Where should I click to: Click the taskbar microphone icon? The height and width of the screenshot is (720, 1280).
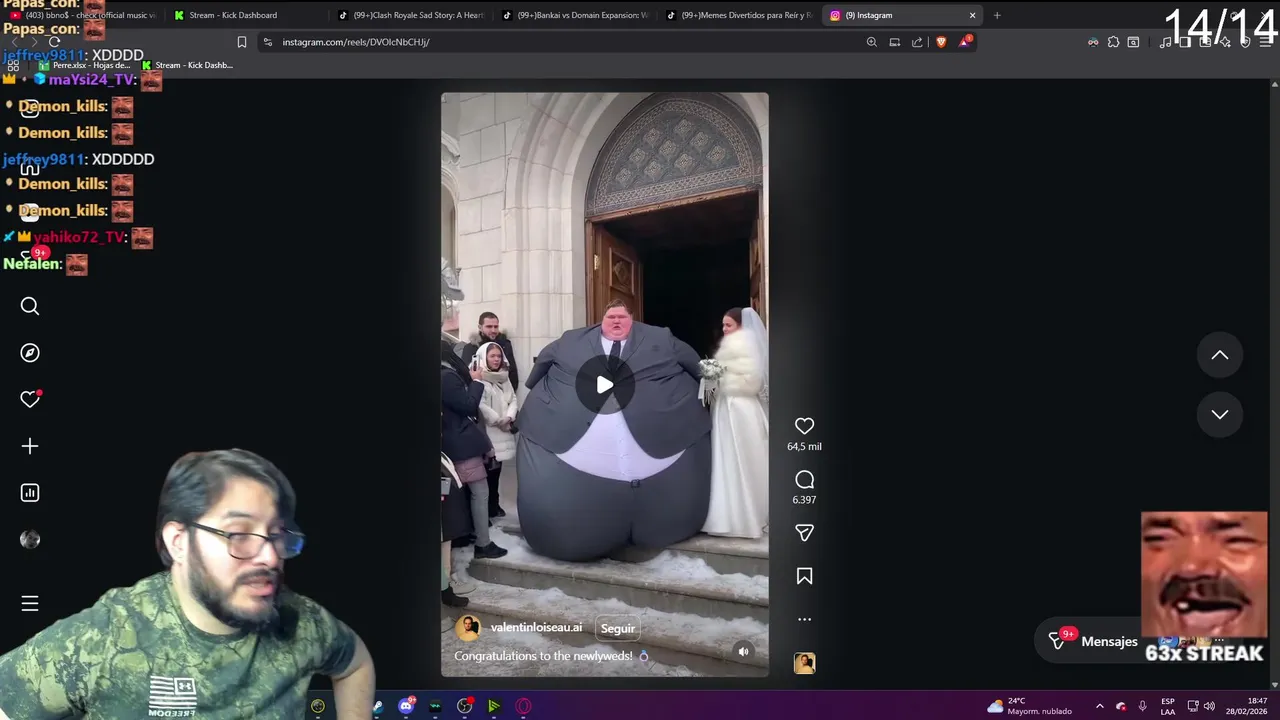coord(1143,706)
